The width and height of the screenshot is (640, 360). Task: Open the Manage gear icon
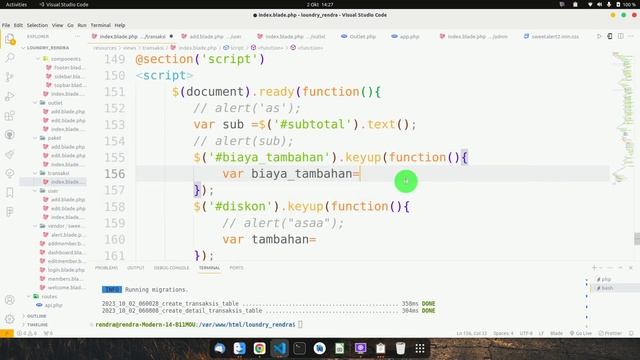tap(10, 319)
